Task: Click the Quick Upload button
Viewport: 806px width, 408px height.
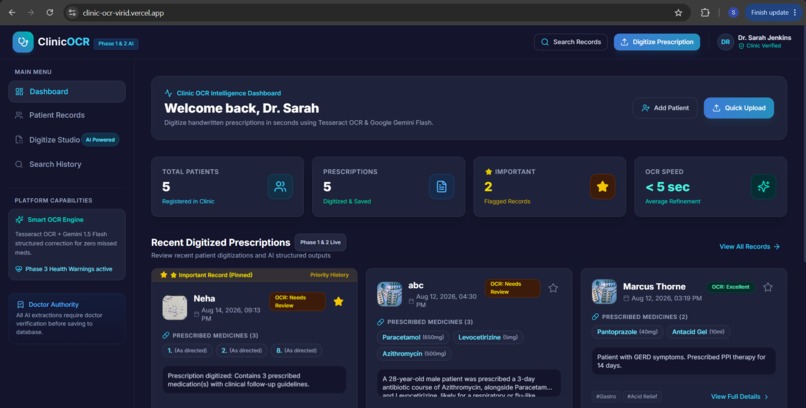Action: pos(739,108)
